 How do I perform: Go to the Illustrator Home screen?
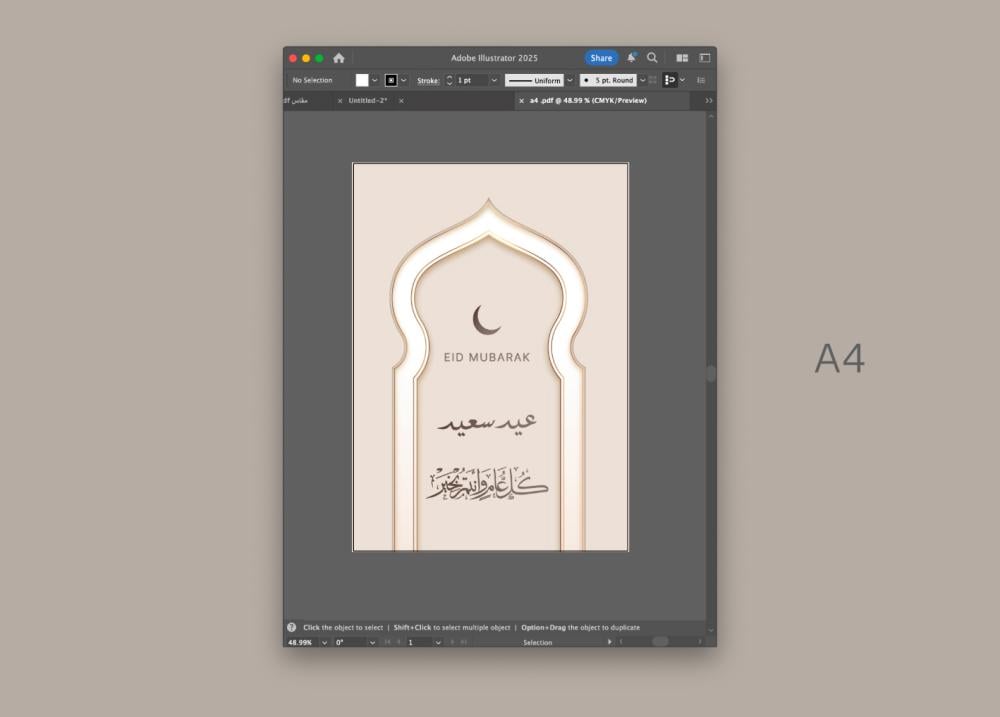339,58
